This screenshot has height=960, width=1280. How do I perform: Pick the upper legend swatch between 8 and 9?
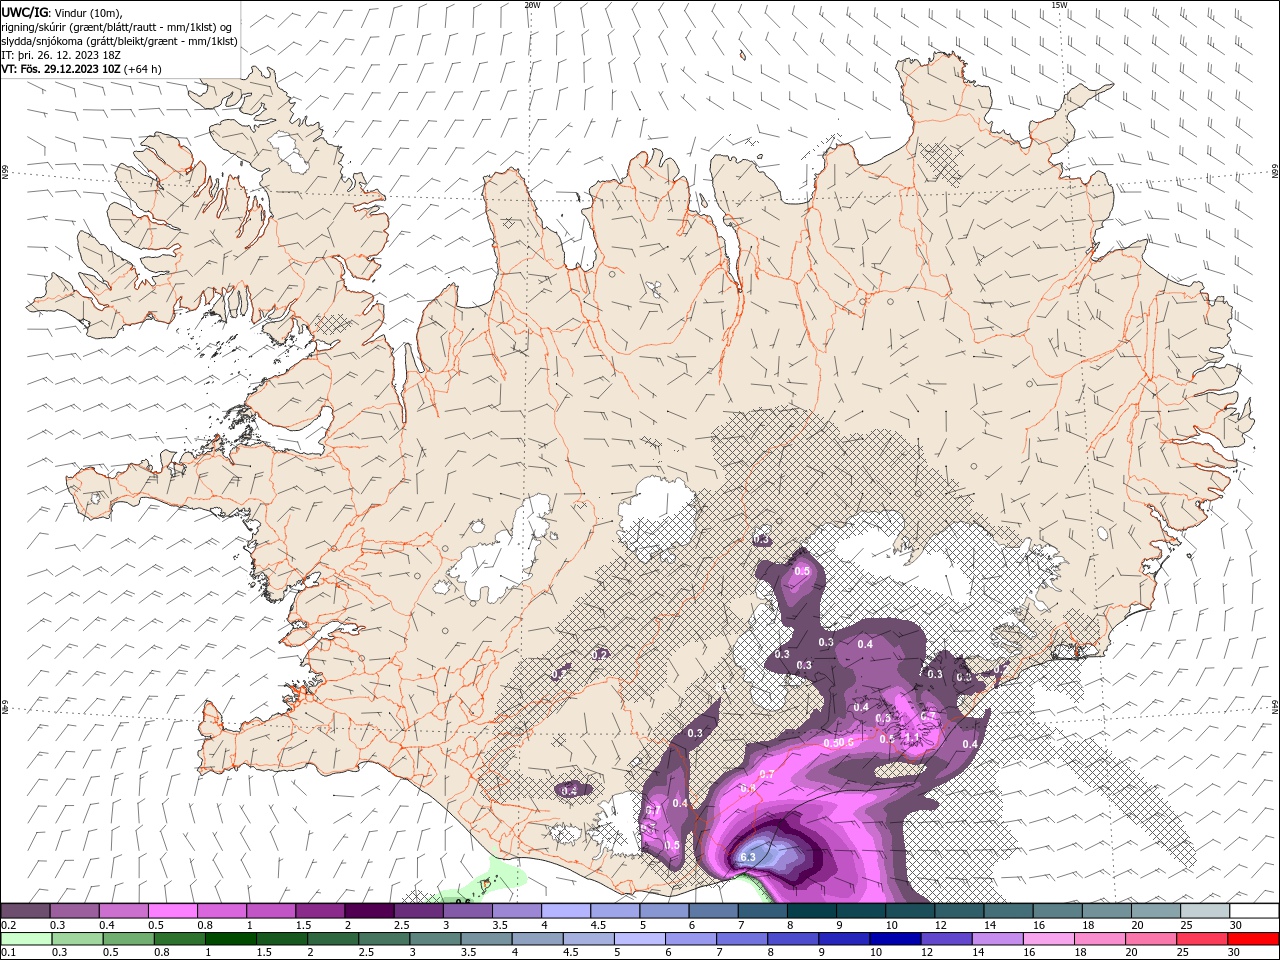(x=811, y=911)
